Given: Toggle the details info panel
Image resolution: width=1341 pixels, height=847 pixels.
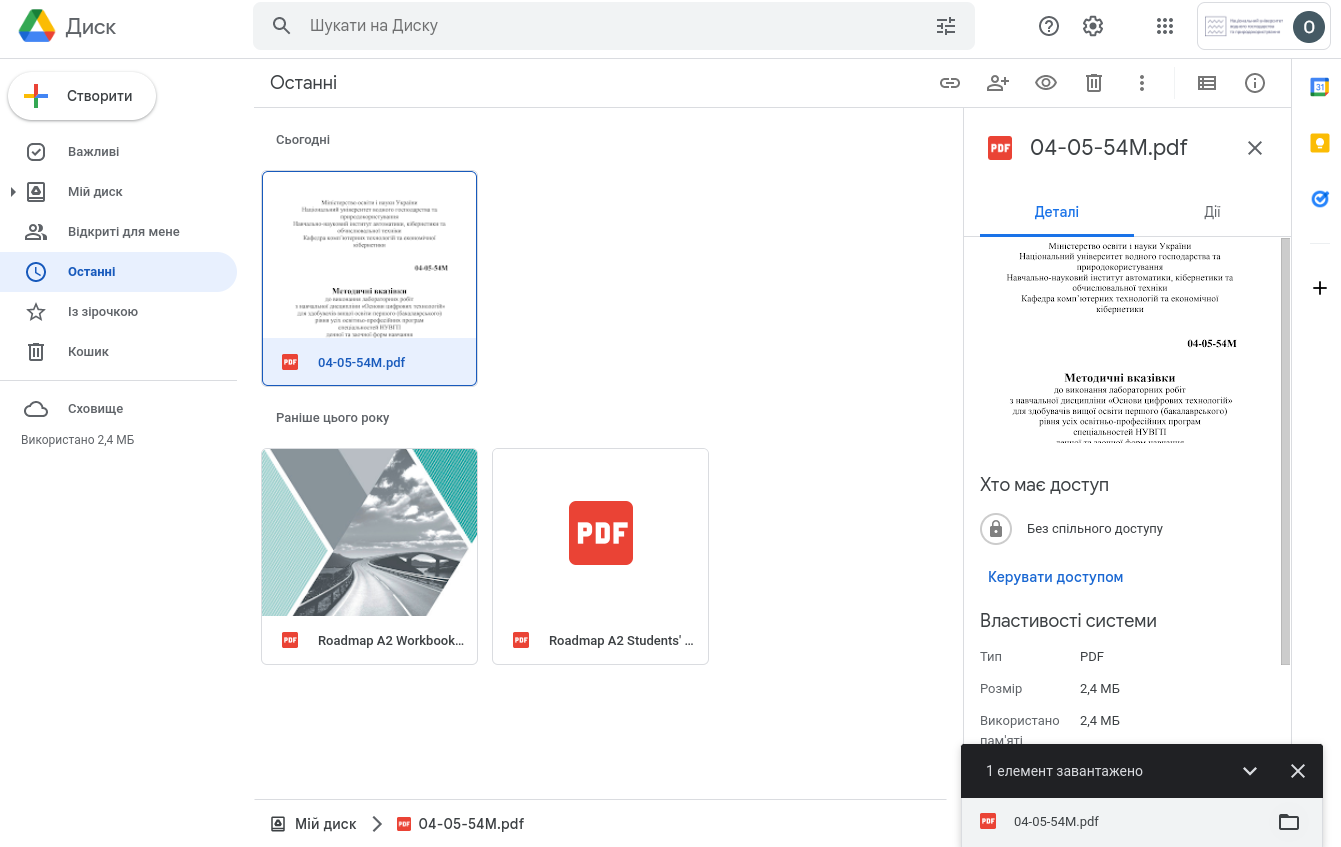Looking at the screenshot, I should [1254, 83].
